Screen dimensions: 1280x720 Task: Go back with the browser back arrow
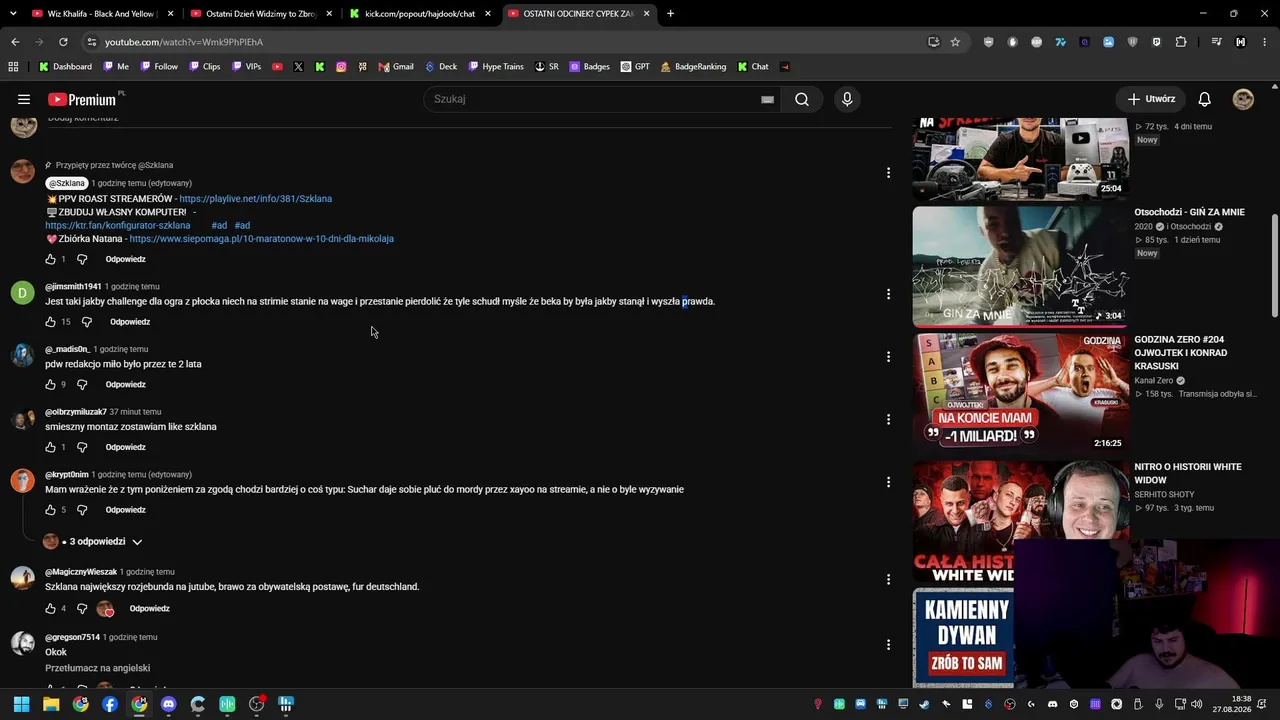(15, 42)
